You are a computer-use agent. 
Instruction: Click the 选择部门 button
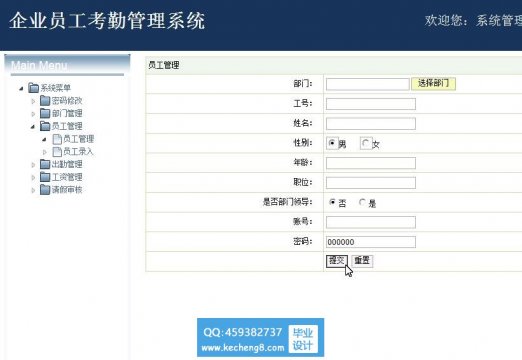point(433,83)
